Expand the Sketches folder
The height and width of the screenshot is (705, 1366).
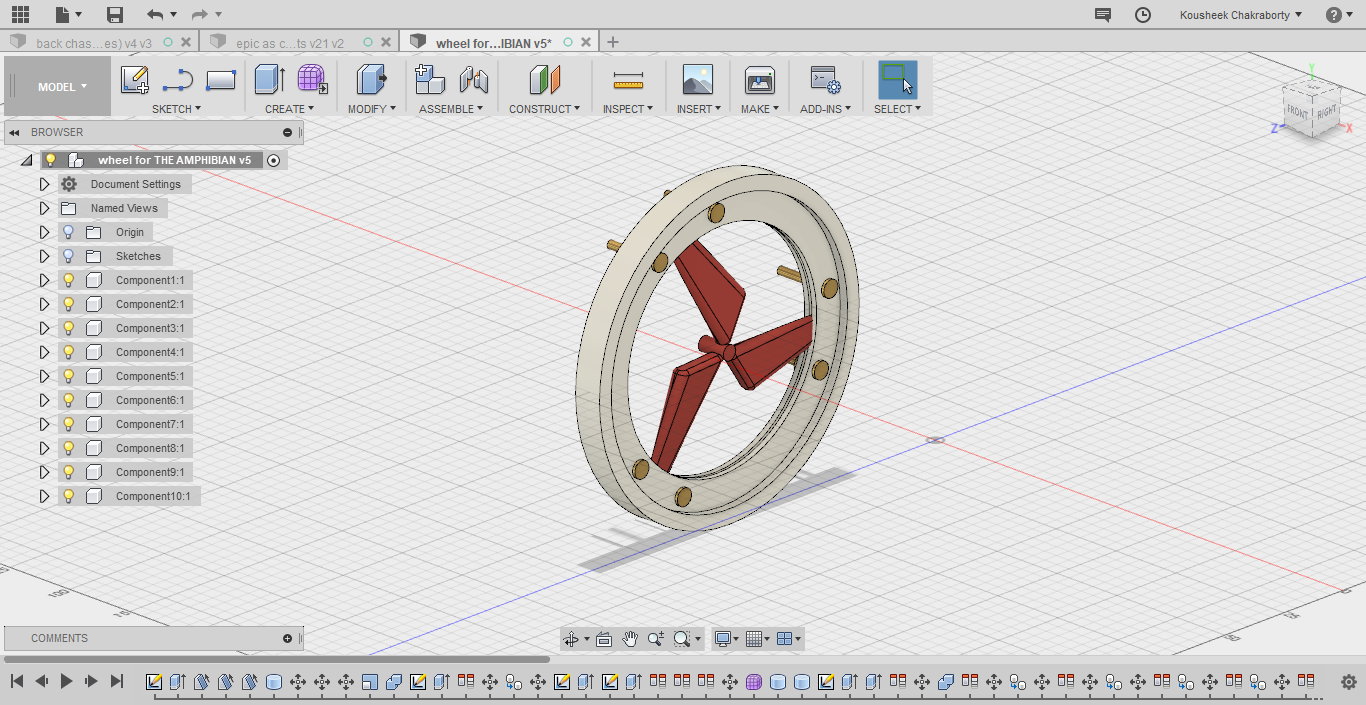pos(44,255)
